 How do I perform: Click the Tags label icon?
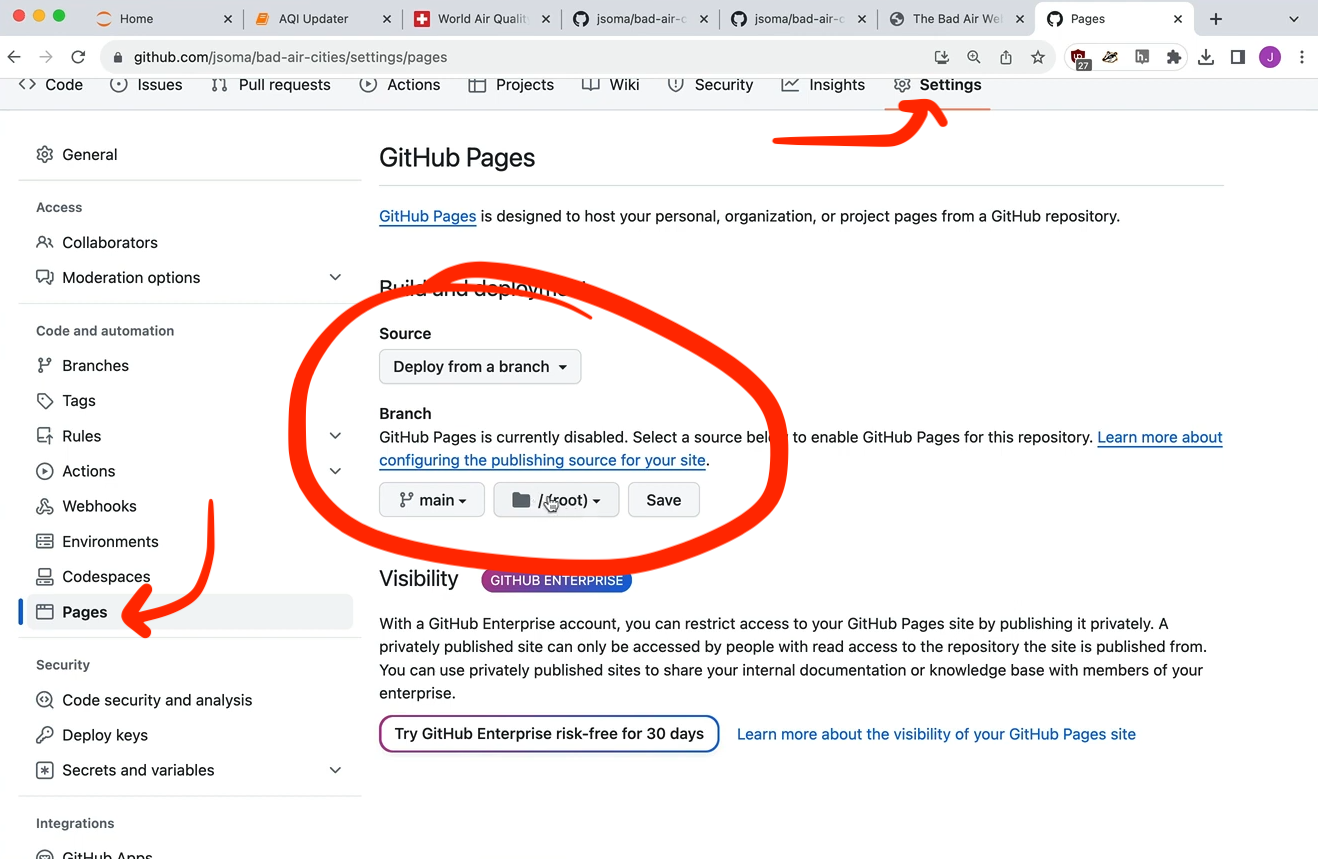point(45,400)
